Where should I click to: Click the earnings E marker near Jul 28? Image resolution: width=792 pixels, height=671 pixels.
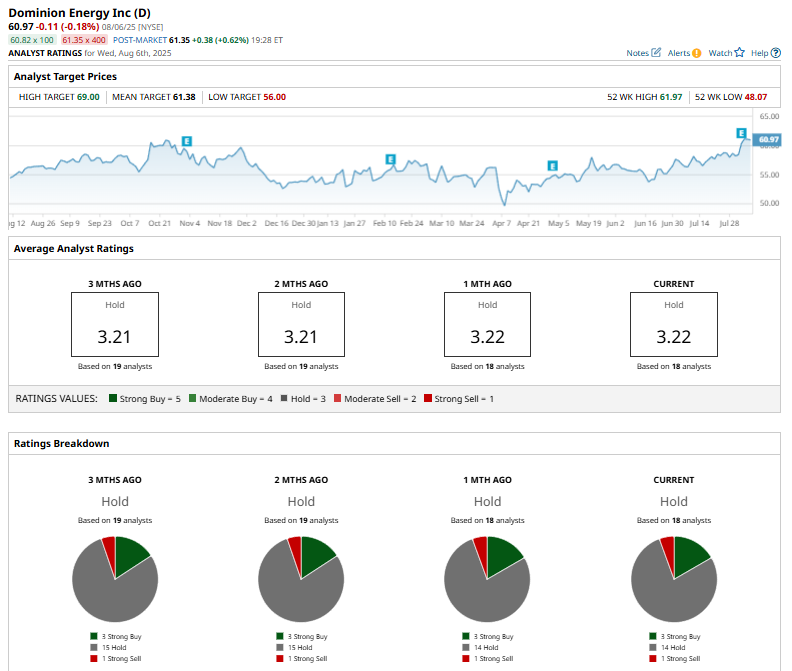click(x=741, y=133)
